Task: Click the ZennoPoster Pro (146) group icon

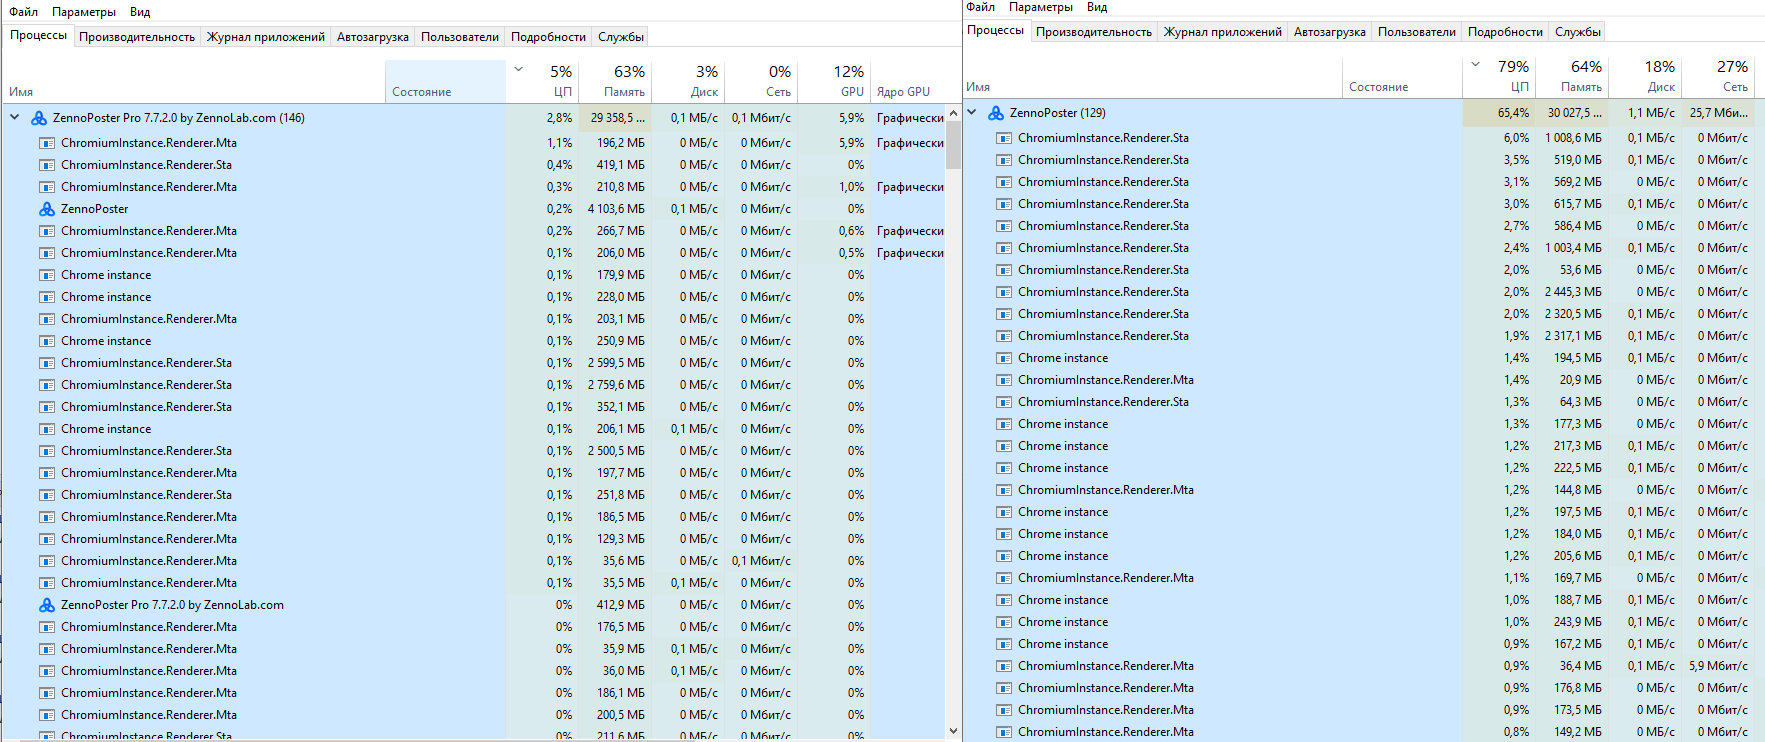Action: 39,118
